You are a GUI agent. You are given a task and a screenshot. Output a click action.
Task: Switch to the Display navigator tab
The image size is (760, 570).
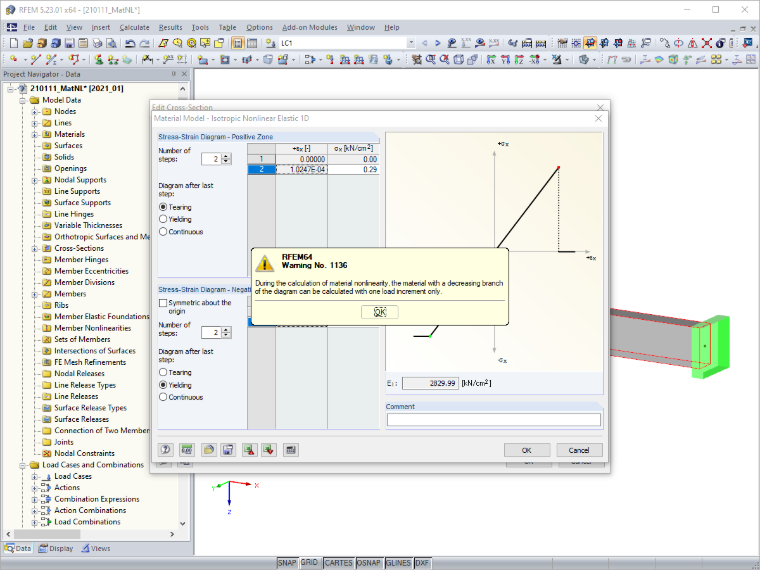[56, 549]
